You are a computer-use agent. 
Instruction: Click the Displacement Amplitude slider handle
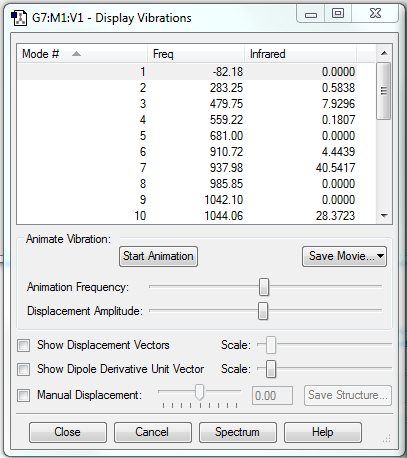tap(263, 311)
